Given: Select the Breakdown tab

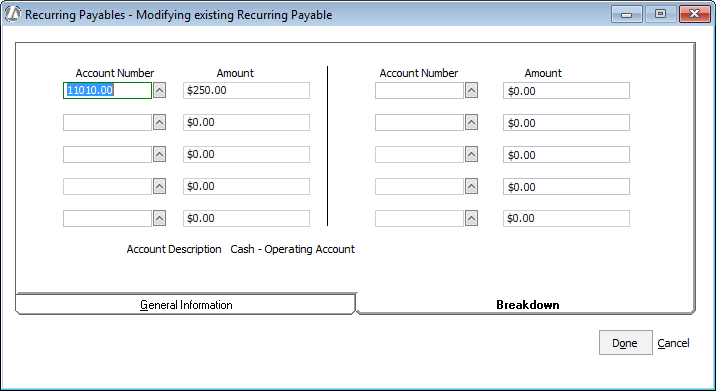Looking at the screenshot, I should pos(527,305).
